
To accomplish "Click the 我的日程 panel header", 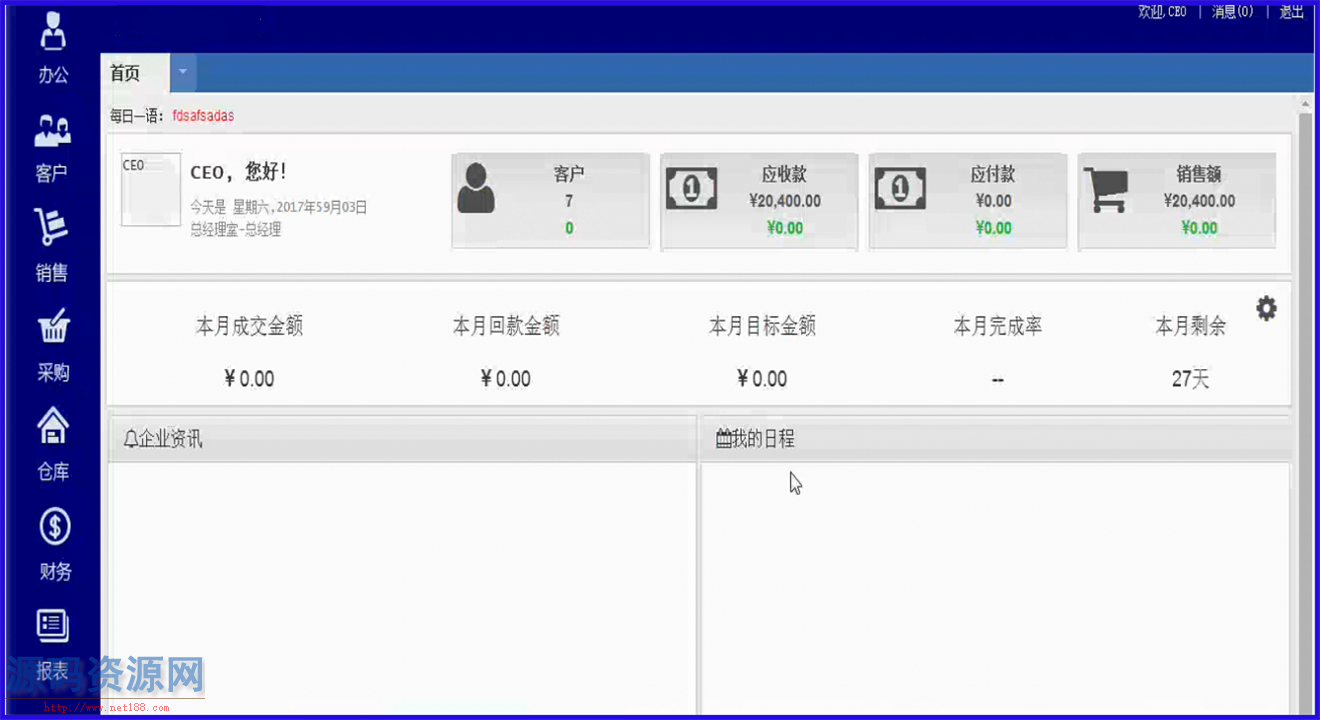I will pos(995,438).
